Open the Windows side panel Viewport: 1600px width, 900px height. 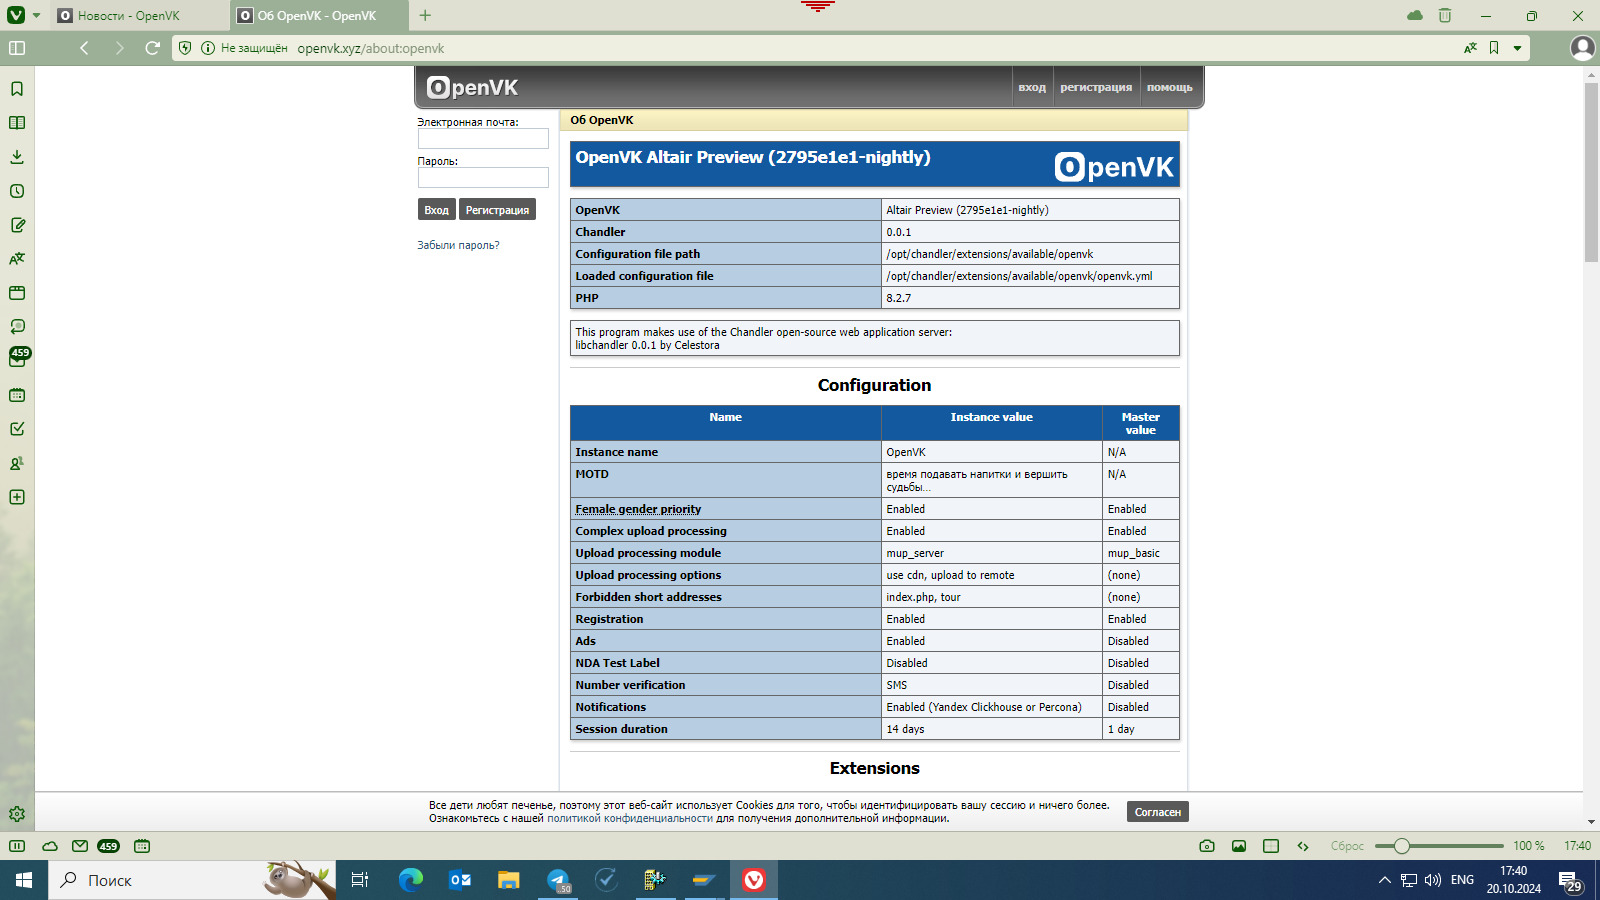[17, 293]
